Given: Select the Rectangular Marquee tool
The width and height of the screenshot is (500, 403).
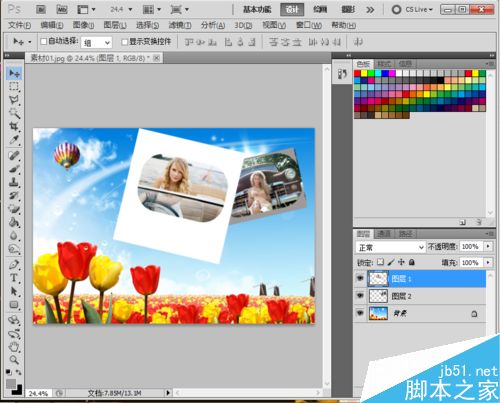Looking at the screenshot, I should 14,86.
